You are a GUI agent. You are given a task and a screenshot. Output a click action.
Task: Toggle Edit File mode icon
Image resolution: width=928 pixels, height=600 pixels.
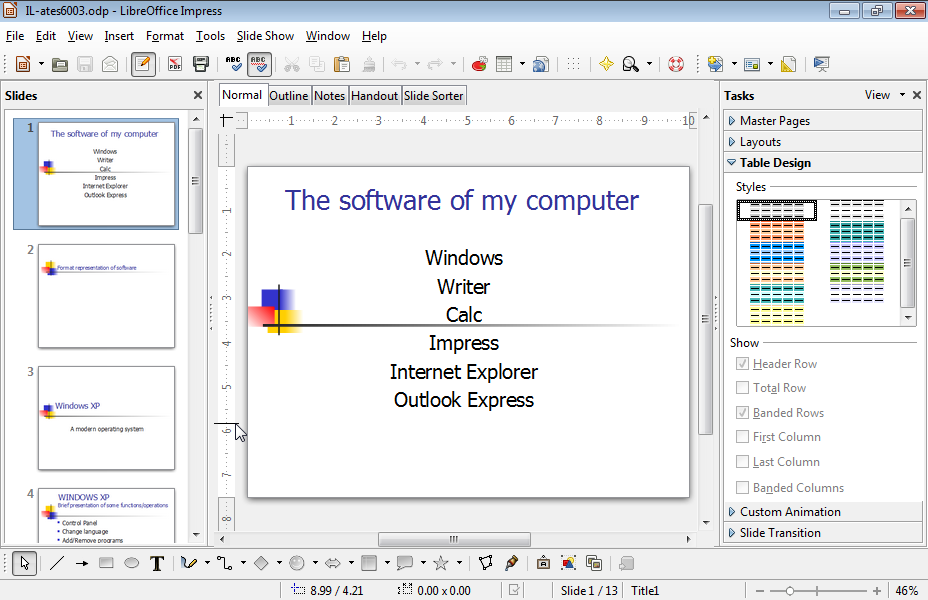click(143, 64)
